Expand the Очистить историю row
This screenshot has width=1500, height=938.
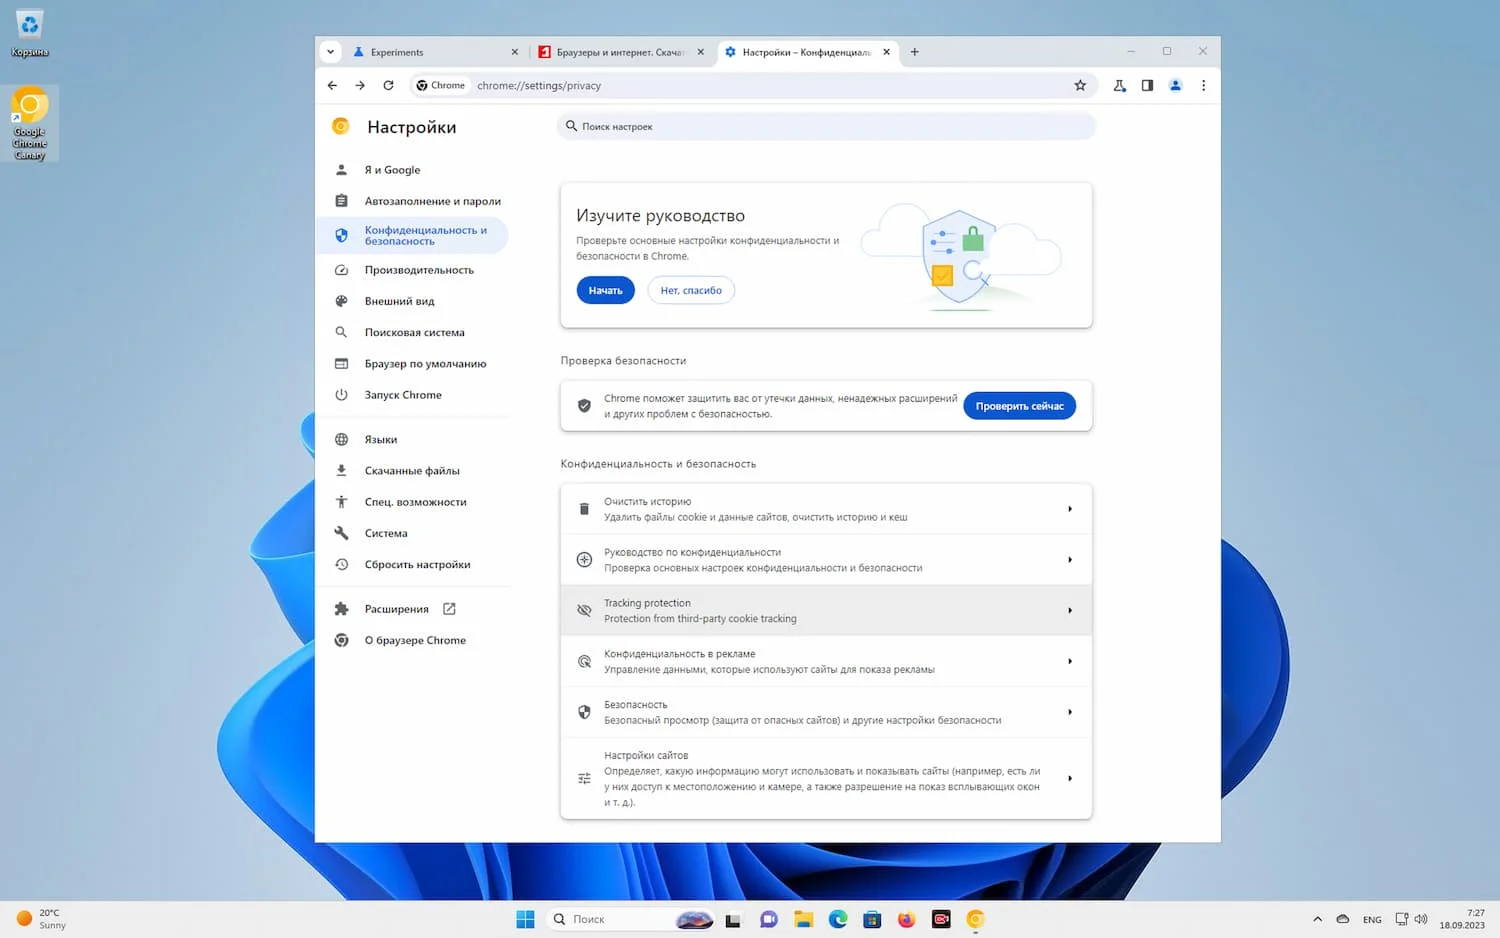[825, 509]
